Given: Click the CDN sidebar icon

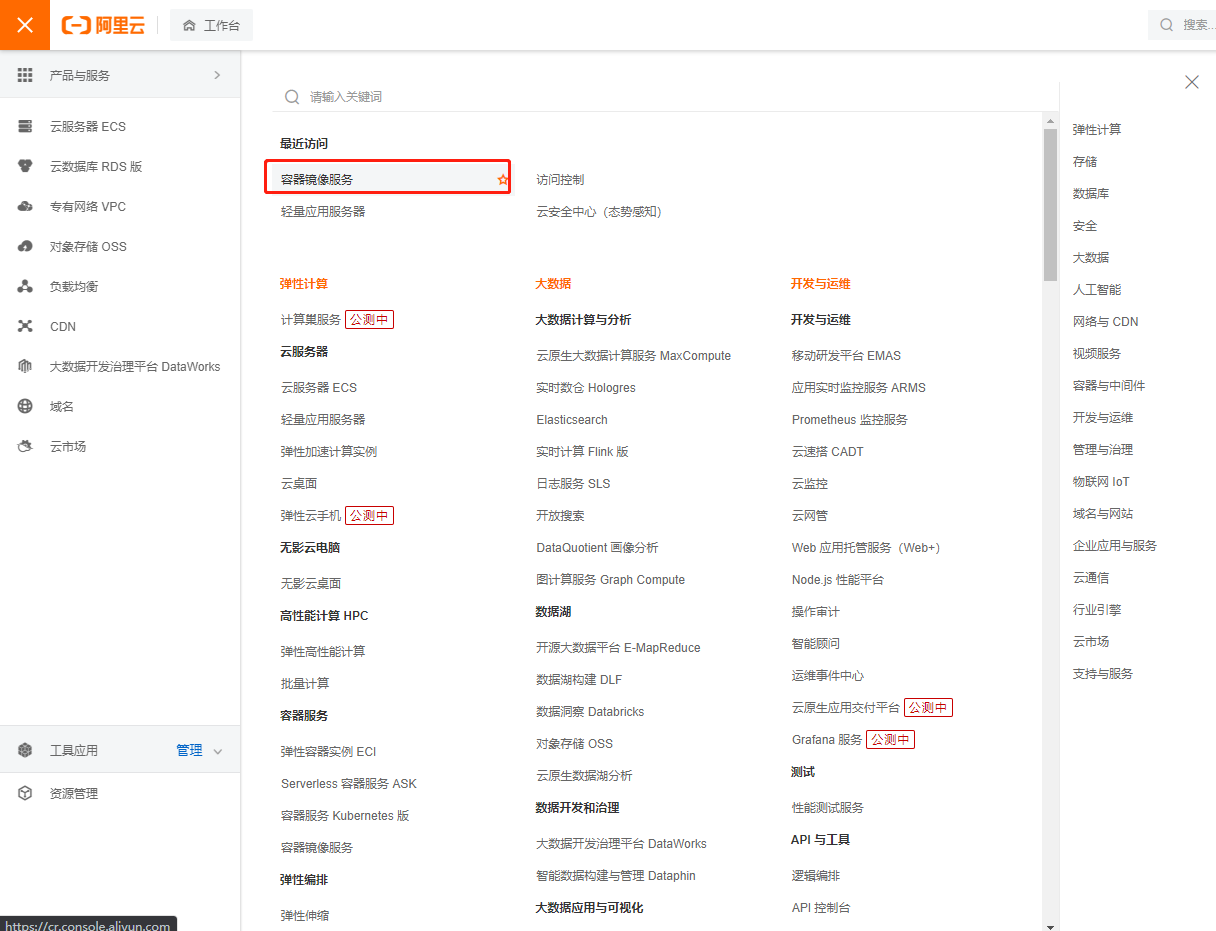Looking at the screenshot, I should tap(26, 326).
